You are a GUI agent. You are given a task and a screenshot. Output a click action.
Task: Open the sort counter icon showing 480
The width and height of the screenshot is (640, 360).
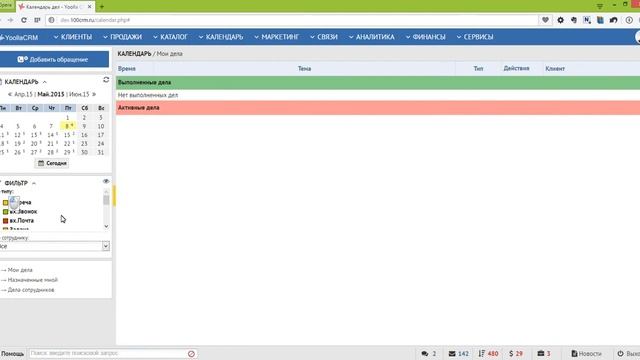pos(489,353)
